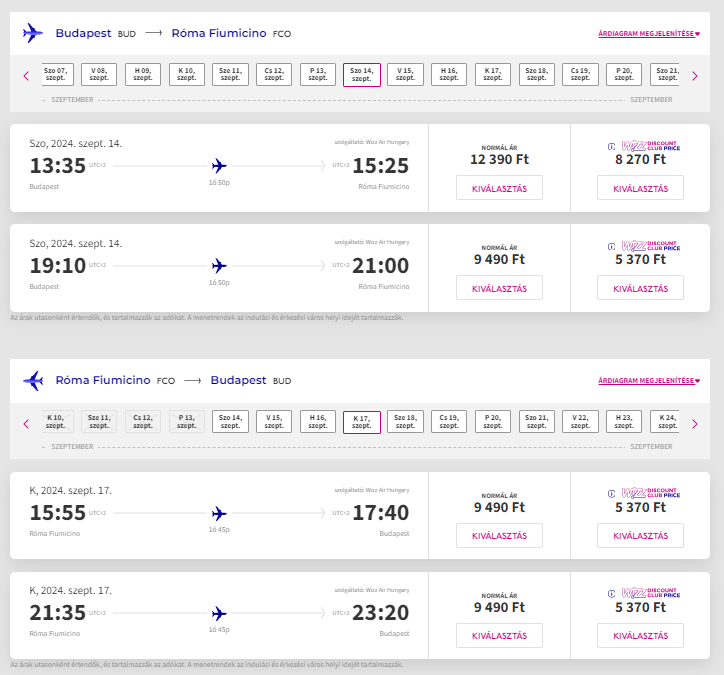Image resolution: width=724 pixels, height=675 pixels.
Task: Click the return arriving plane icon
Action: 33,380
